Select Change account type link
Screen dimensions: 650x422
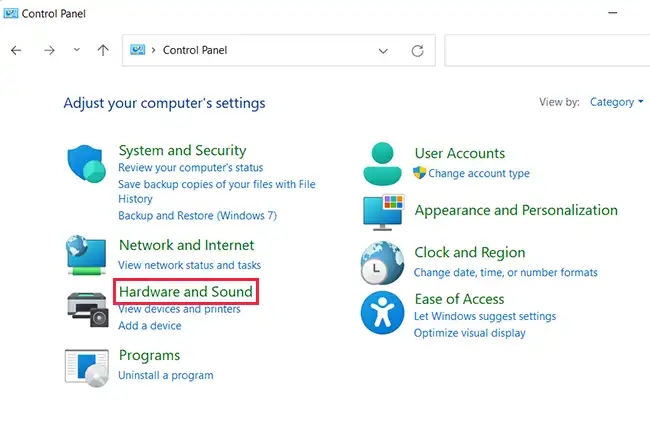479,173
